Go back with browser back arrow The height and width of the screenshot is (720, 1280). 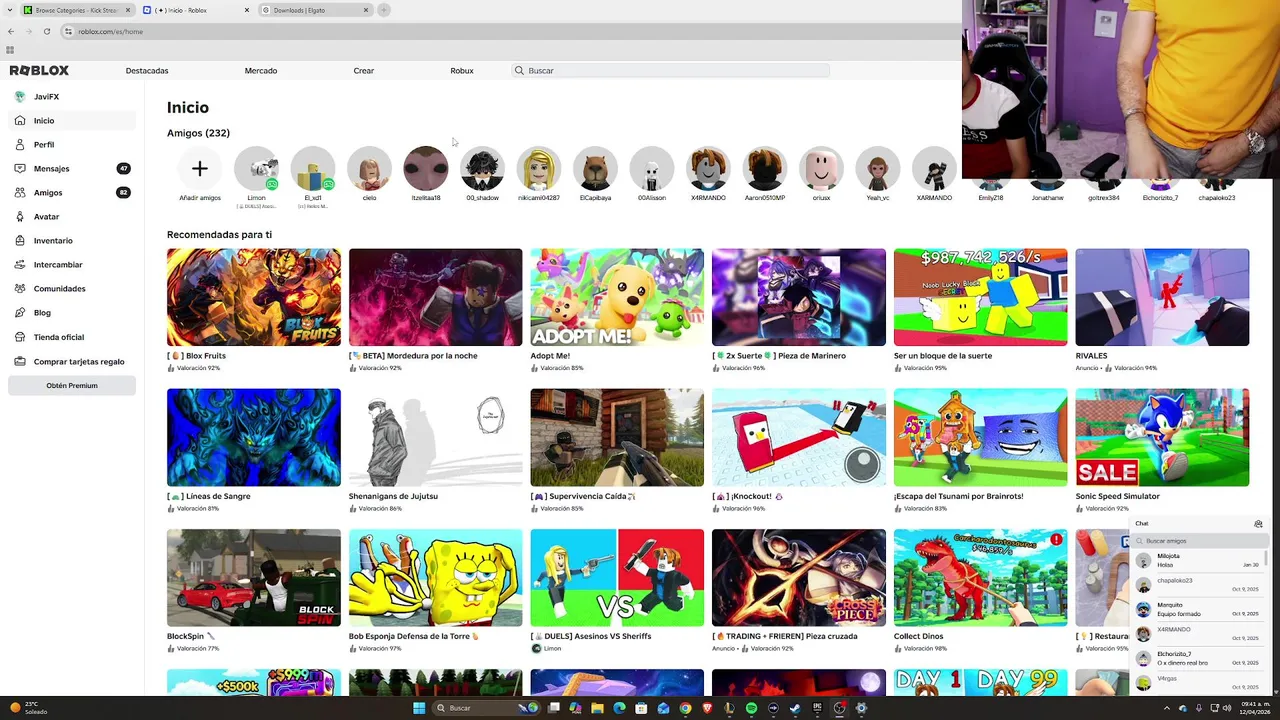point(11,32)
